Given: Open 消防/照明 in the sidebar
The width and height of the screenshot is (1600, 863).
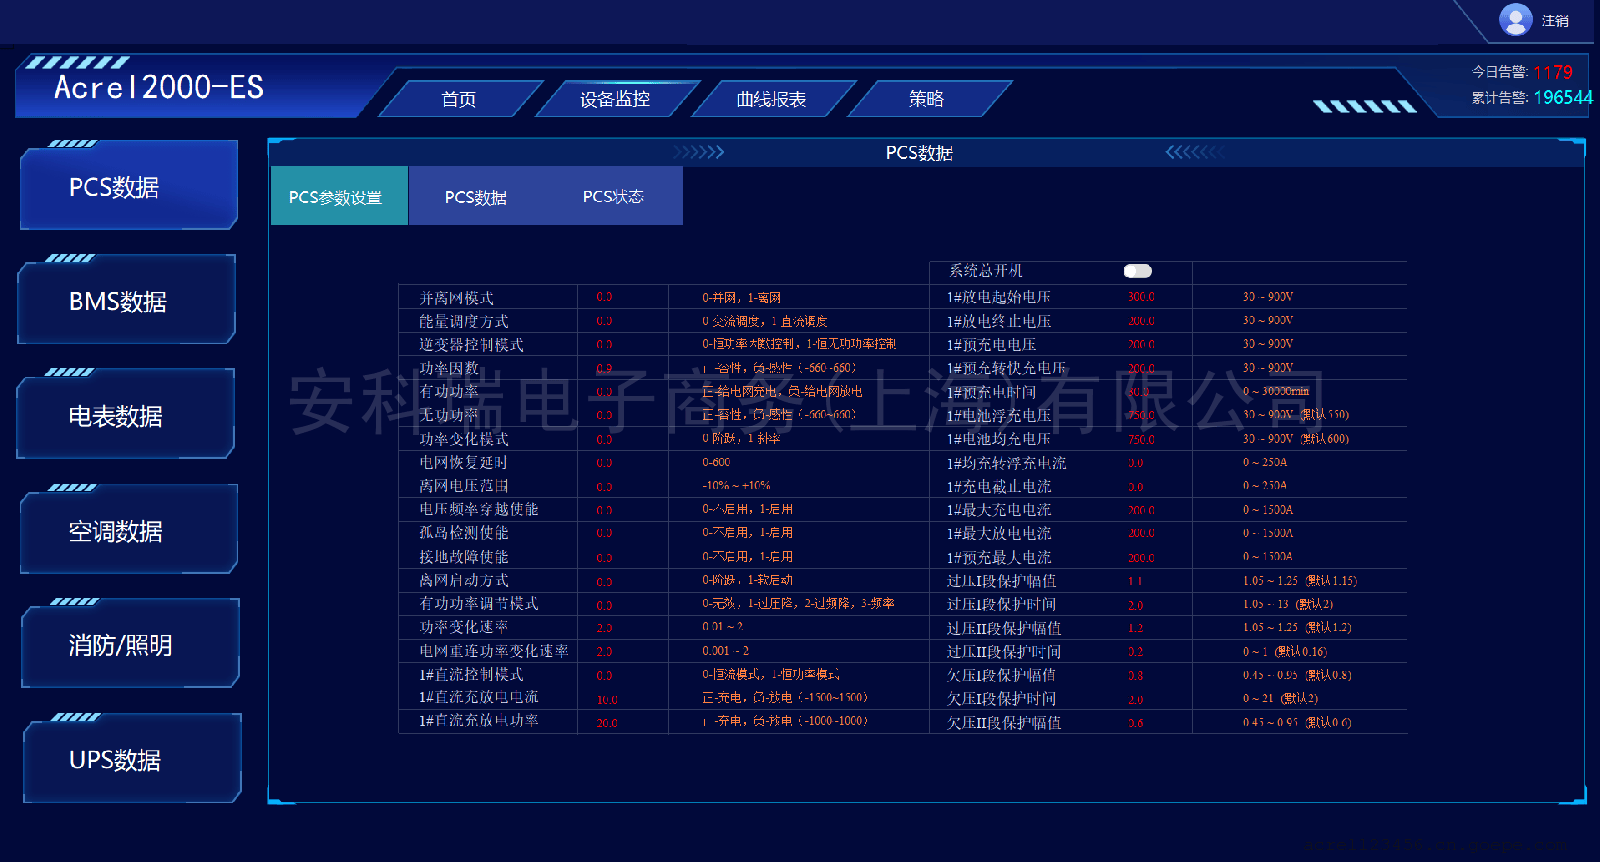Looking at the screenshot, I should click(x=131, y=645).
